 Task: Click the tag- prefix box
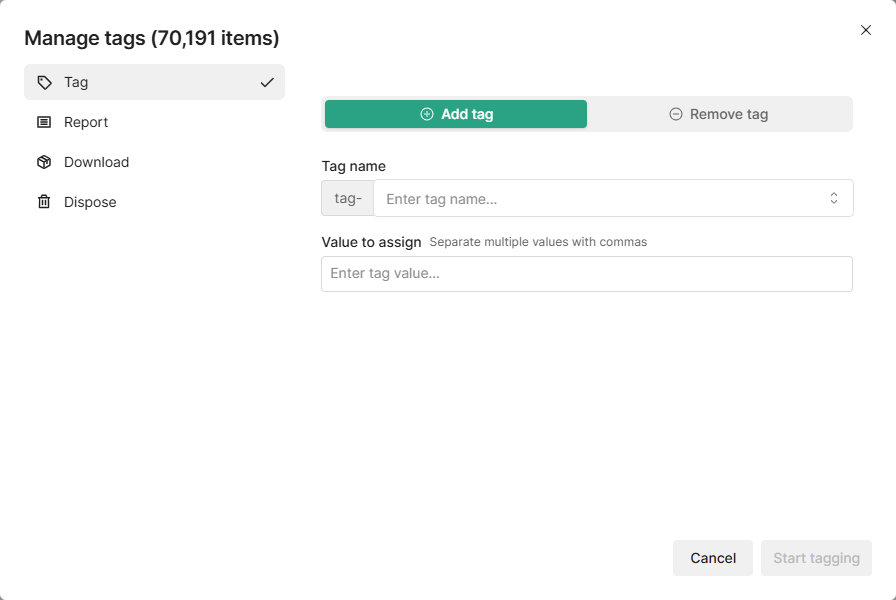pyautogui.click(x=348, y=198)
